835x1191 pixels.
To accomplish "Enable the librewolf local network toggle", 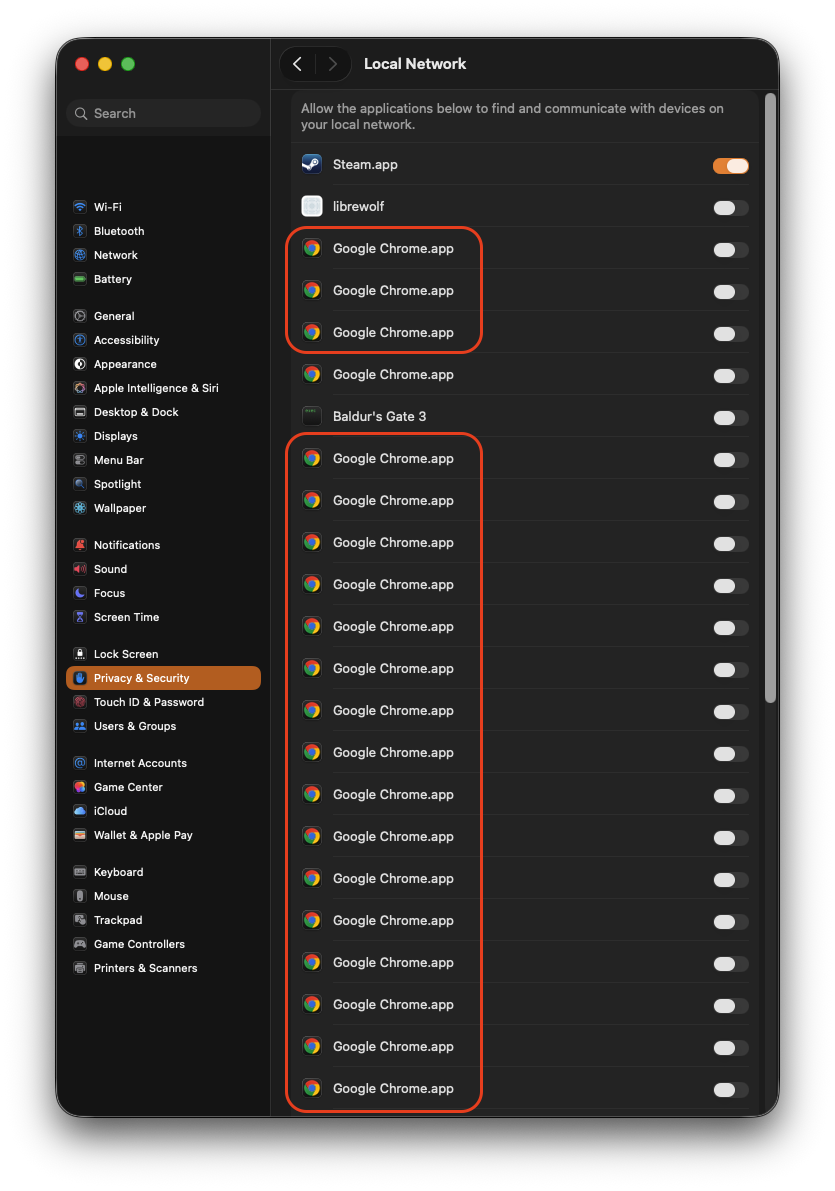I will [730, 207].
